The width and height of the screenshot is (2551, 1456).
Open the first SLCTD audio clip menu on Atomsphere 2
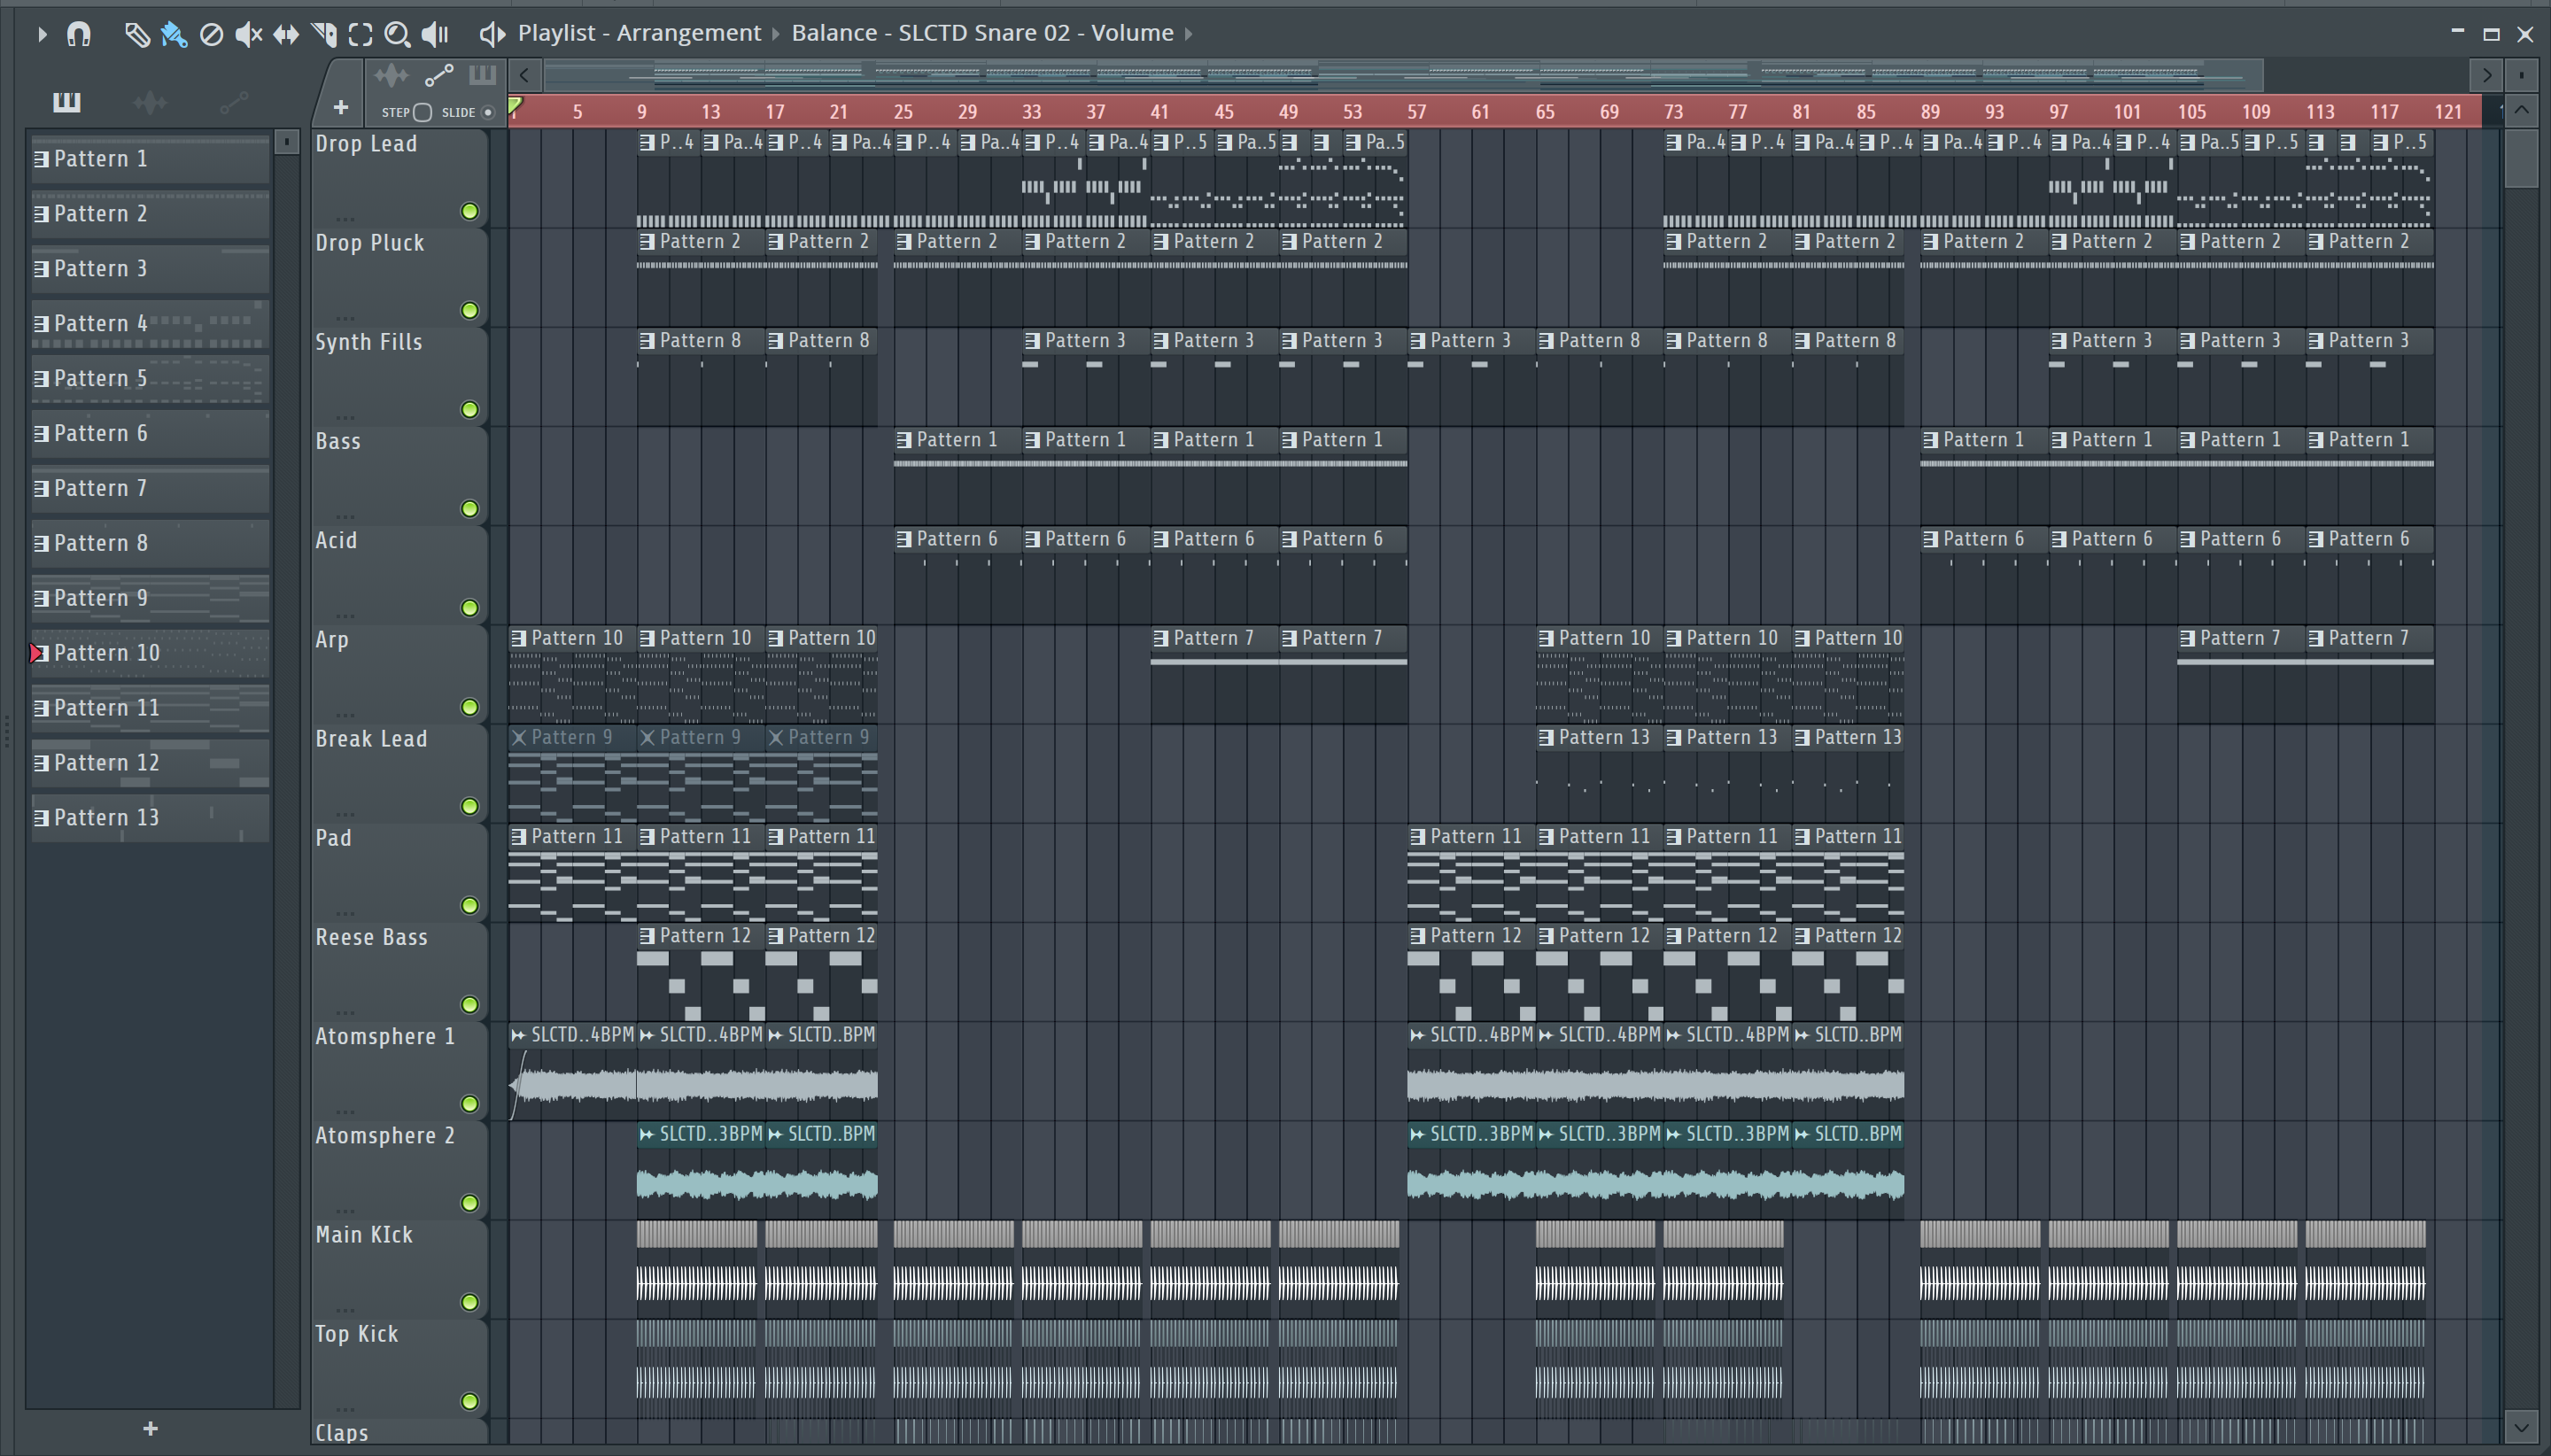coord(647,1134)
